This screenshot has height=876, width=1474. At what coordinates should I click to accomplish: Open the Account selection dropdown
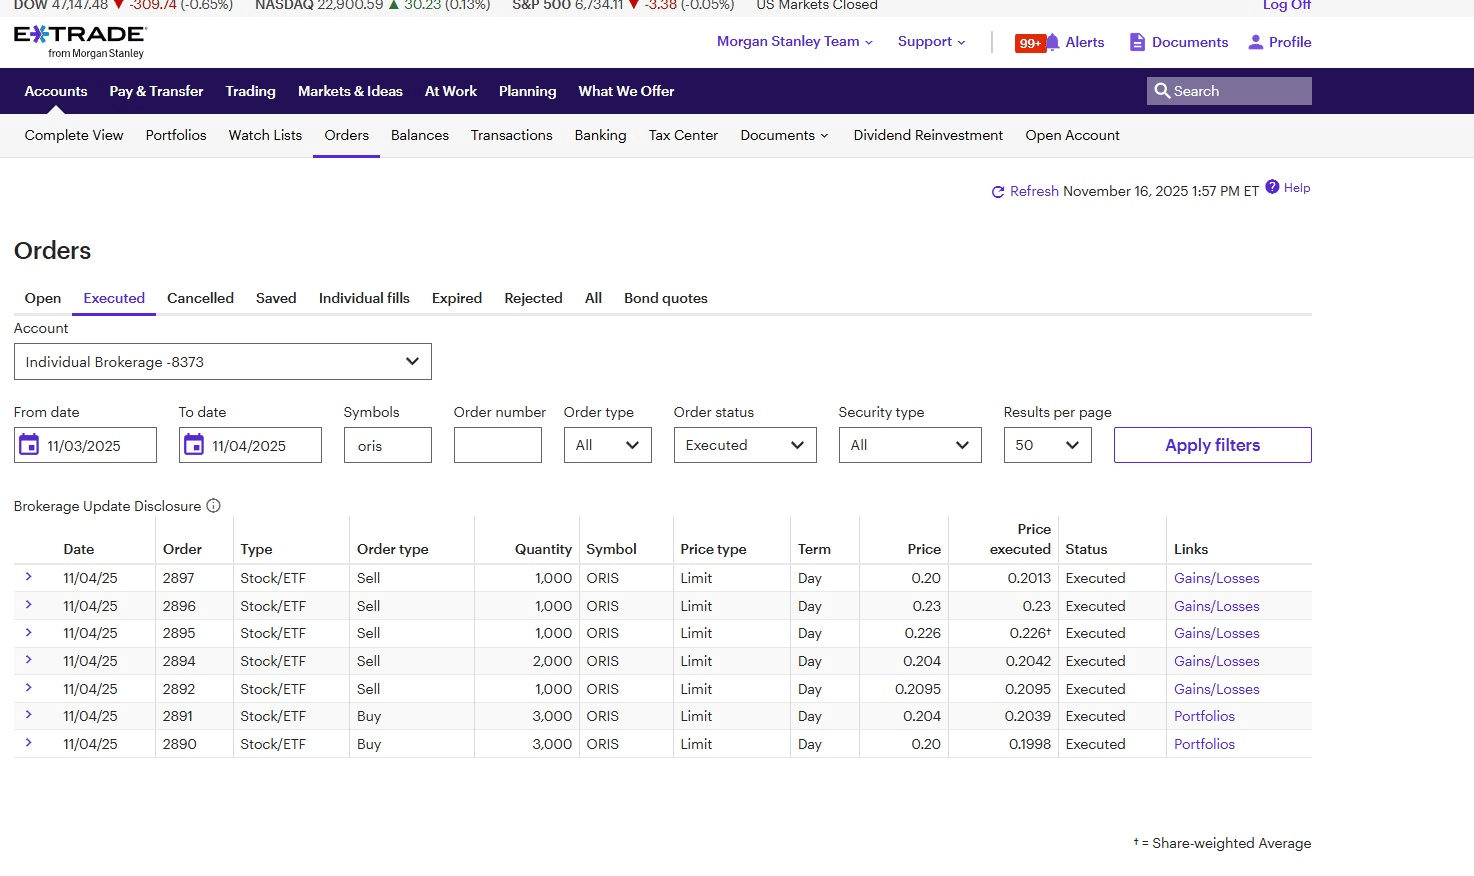tap(222, 362)
